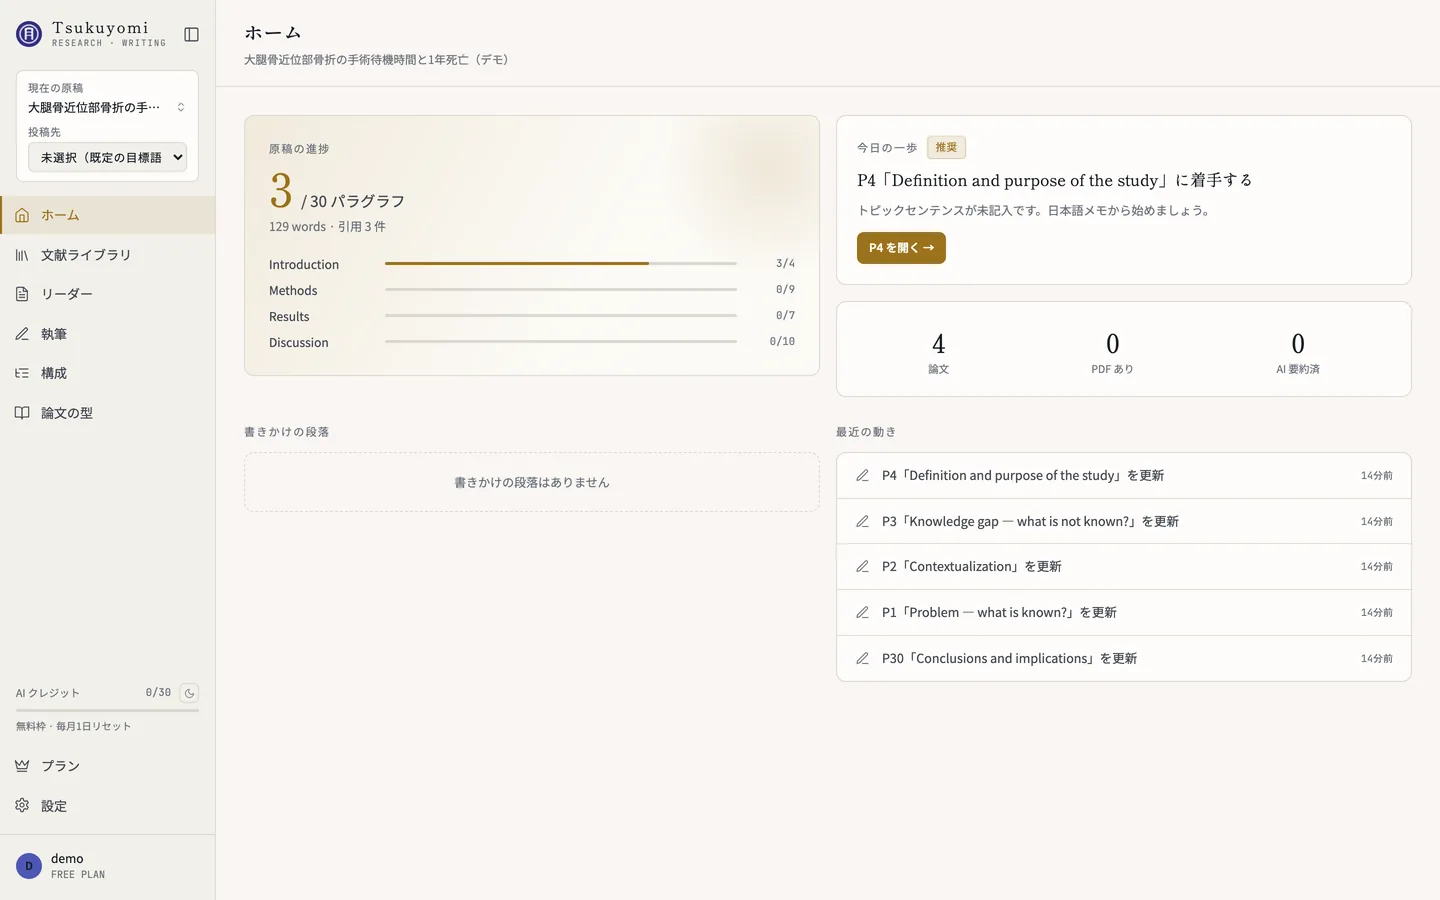1440x900 pixels.
Task: Open the 文献ライブラリ menu item
Action: [107, 255]
